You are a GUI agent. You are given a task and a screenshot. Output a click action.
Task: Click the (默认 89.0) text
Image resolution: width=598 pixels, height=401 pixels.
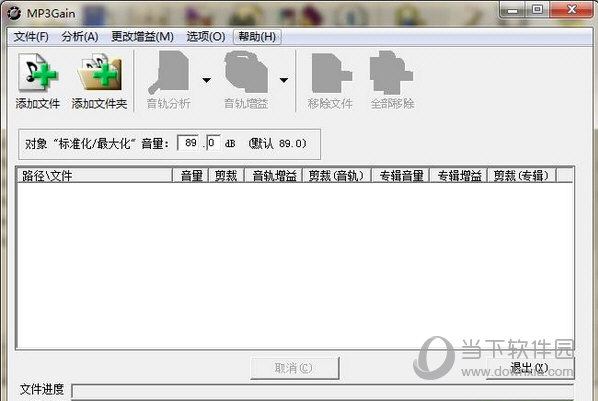point(277,143)
